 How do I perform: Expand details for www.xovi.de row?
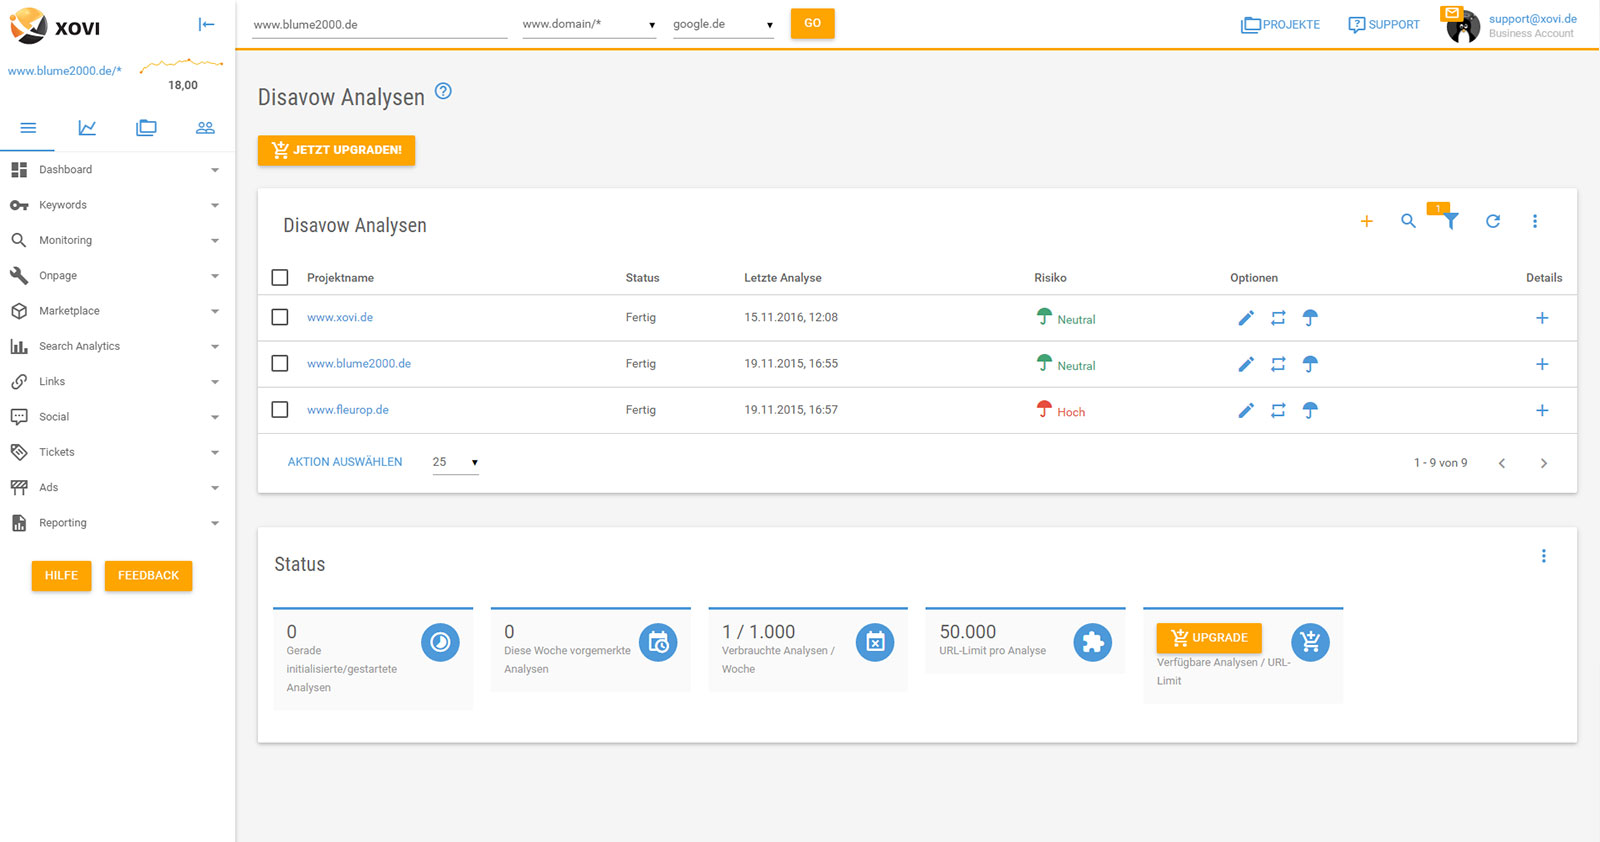click(1542, 318)
